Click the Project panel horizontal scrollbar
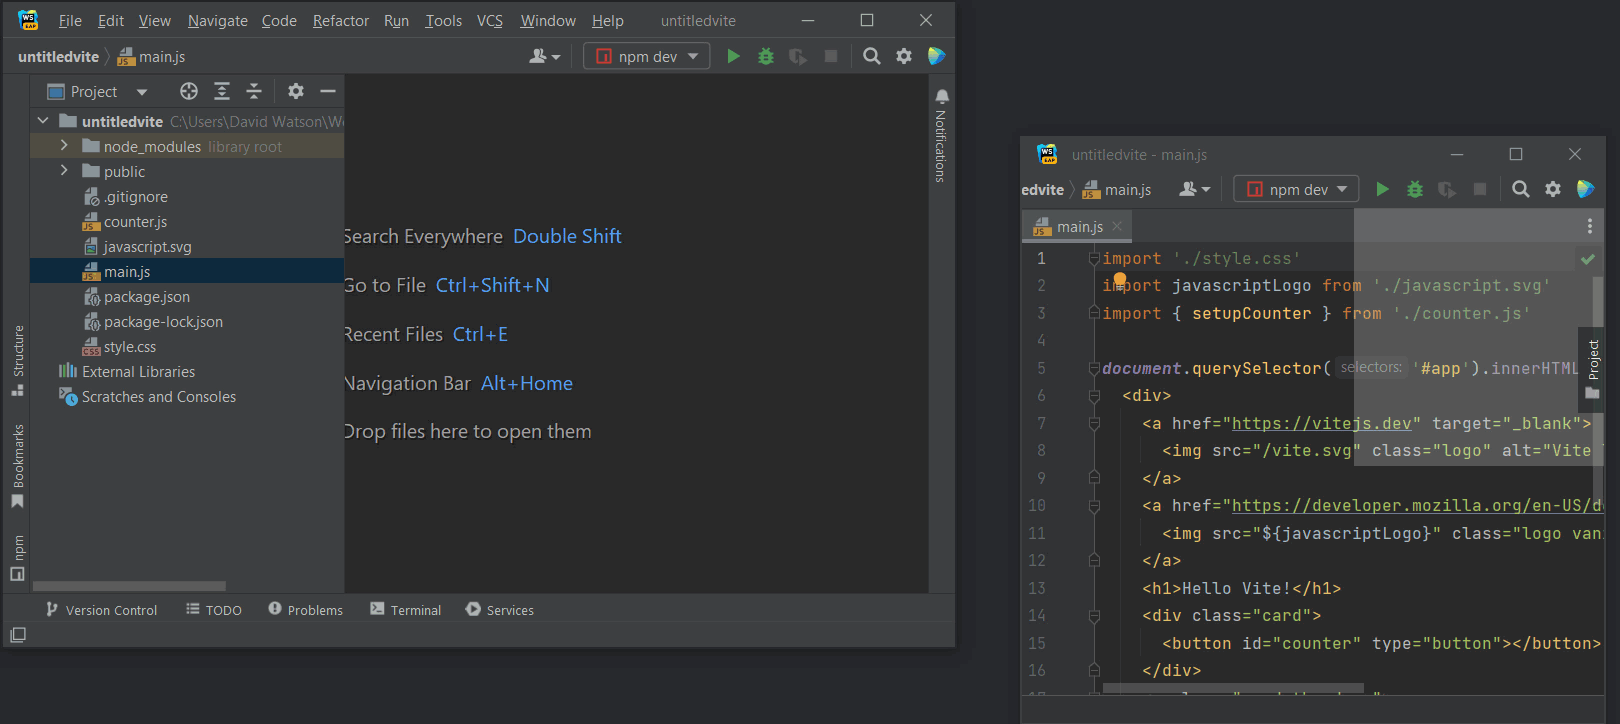The image size is (1620, 724). point(129,586)
